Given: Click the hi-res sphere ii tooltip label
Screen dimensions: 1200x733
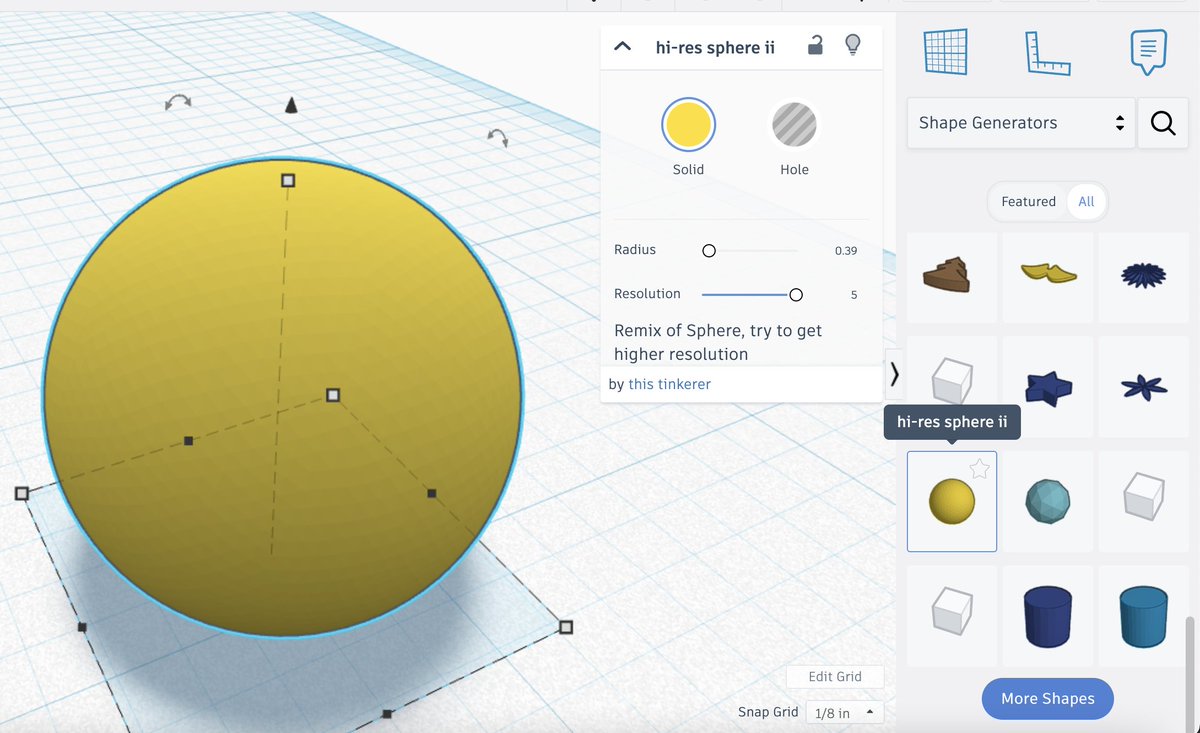Looking at the screenshot, I should coord(951,422).
